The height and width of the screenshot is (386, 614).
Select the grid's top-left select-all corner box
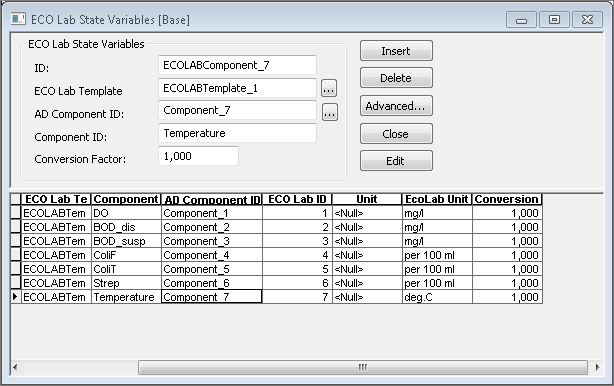pyautogui.click(x=16, y=199)
